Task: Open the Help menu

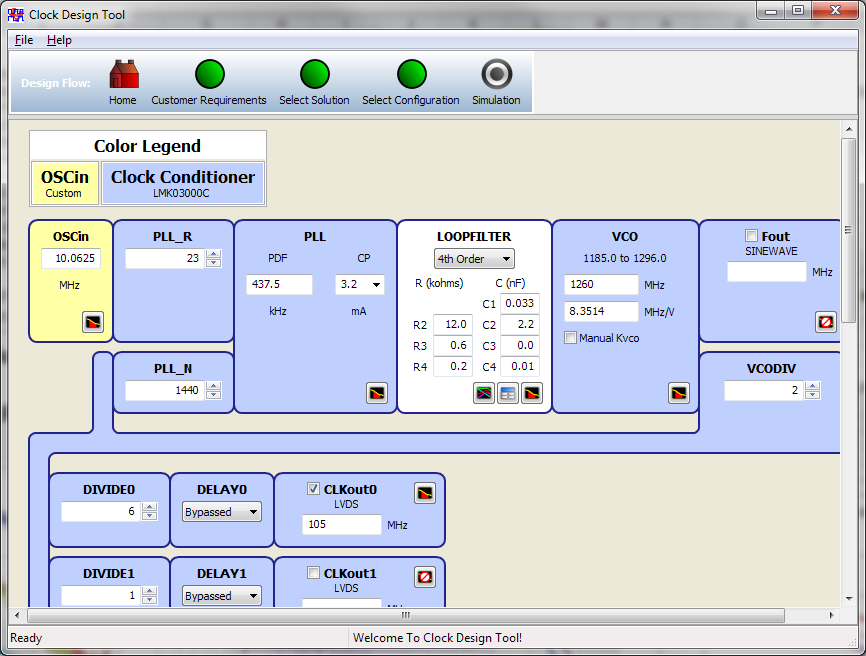Action: 58,39
